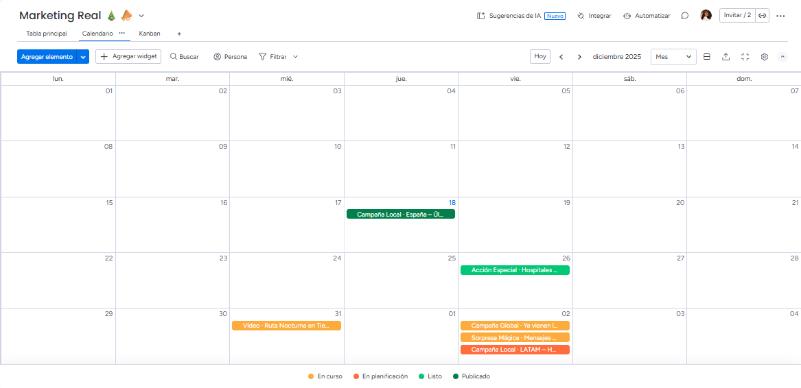
Task: Select day 31 in calendar
Action: (x=337, y=313)
